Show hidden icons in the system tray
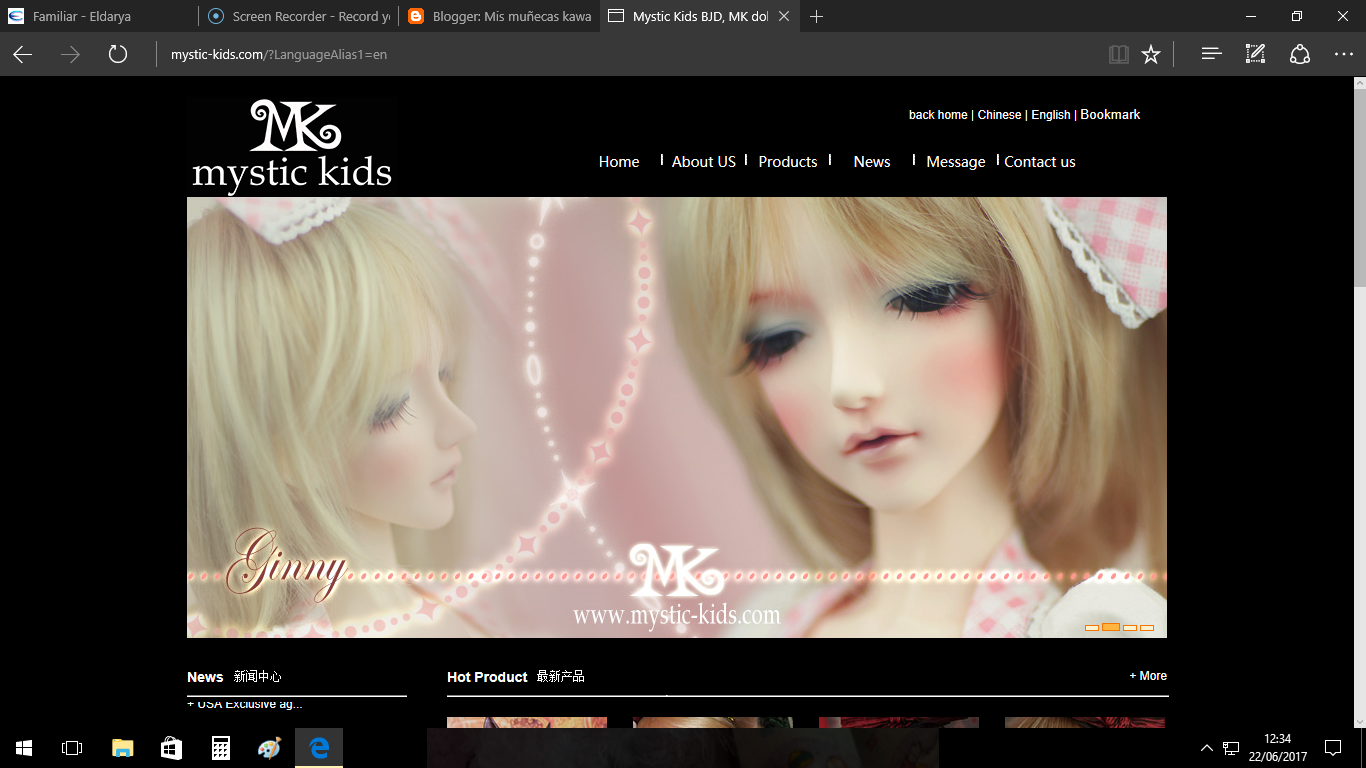 coord(1206,747)
